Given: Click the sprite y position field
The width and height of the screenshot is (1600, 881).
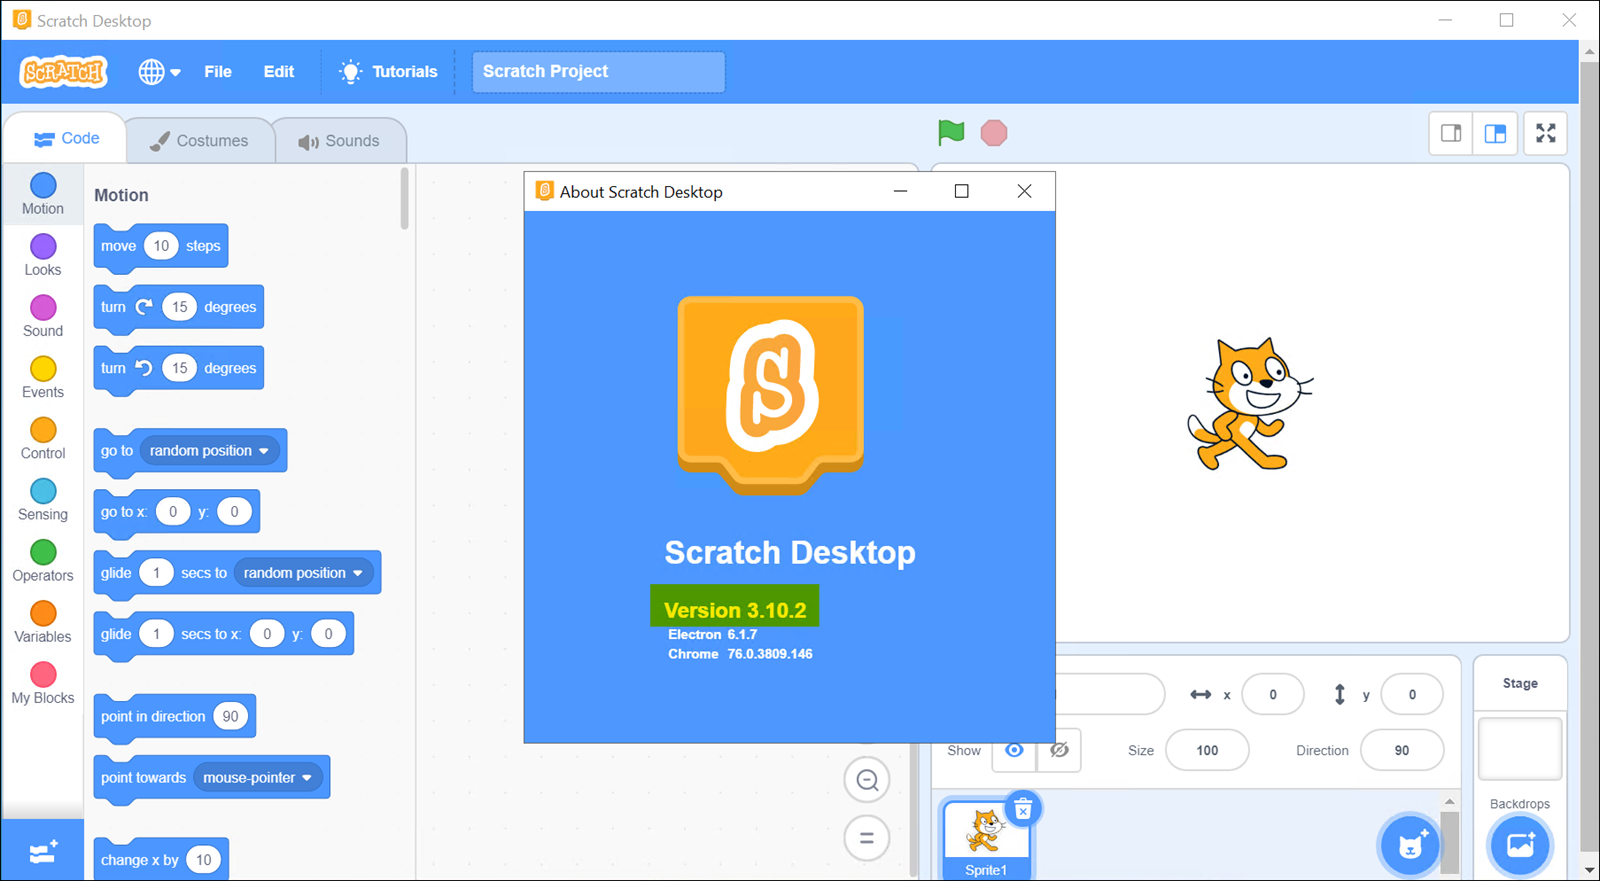Looking at the screenshot, I should pos(1412,694).
